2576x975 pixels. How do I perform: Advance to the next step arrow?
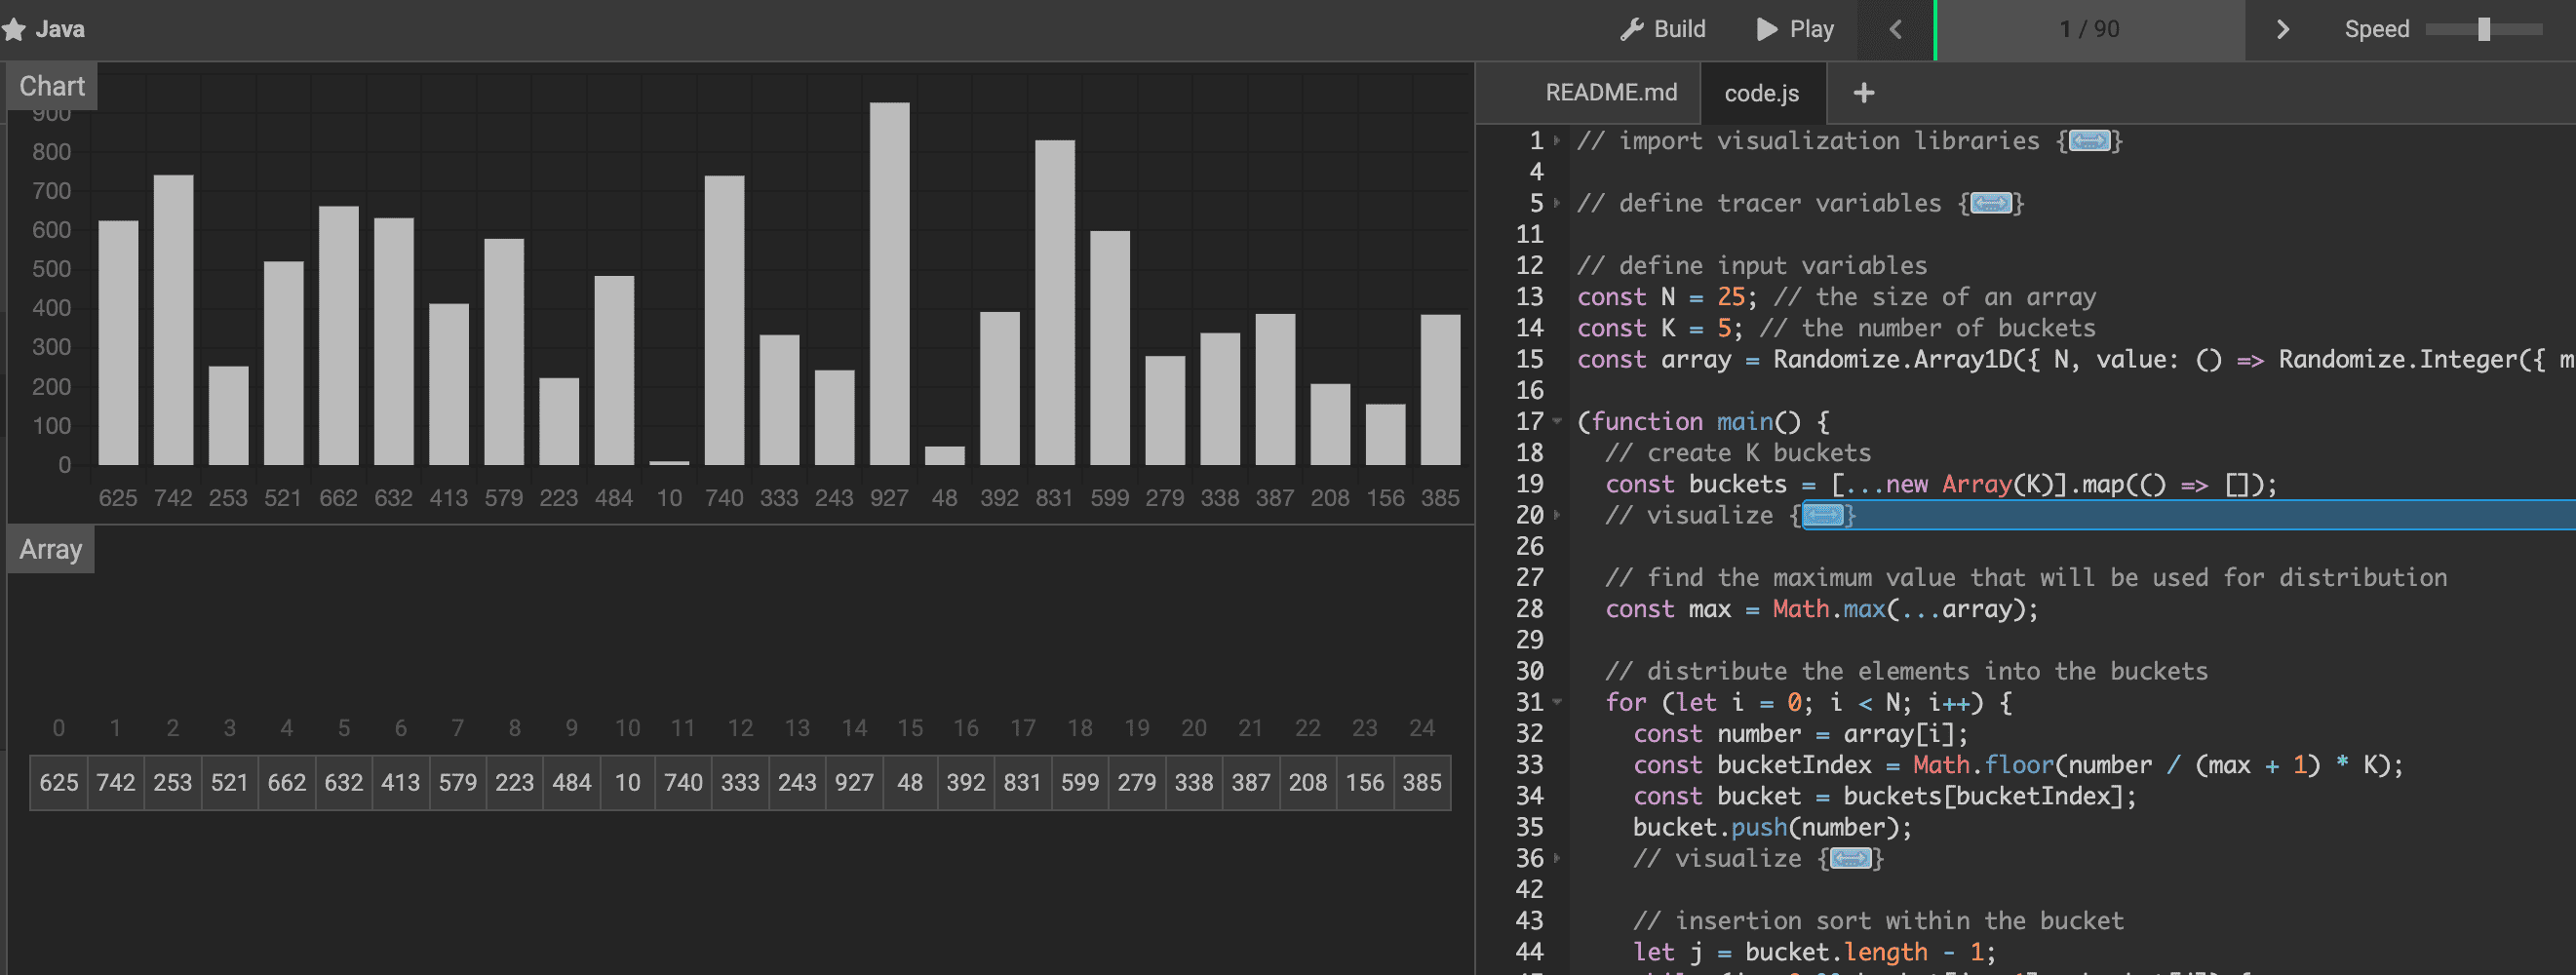click(x=2282, y=29)
